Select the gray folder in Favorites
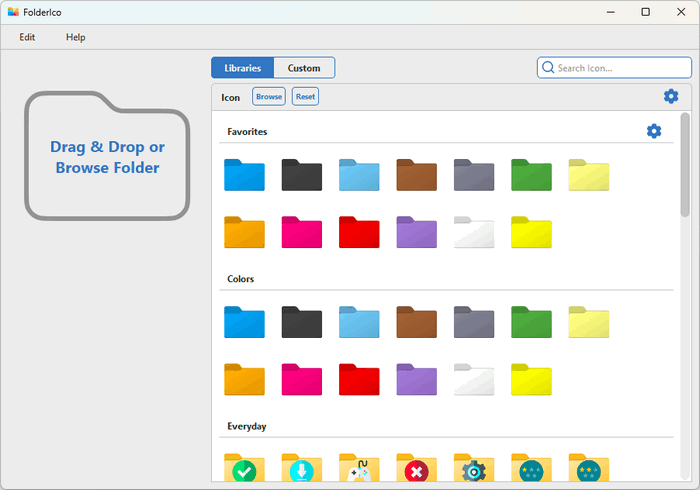 coord(474,175)
